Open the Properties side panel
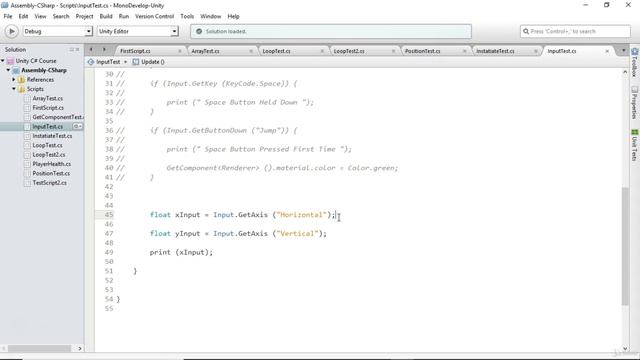The height and width of the screenshot is (360, 640). point(634,102)
